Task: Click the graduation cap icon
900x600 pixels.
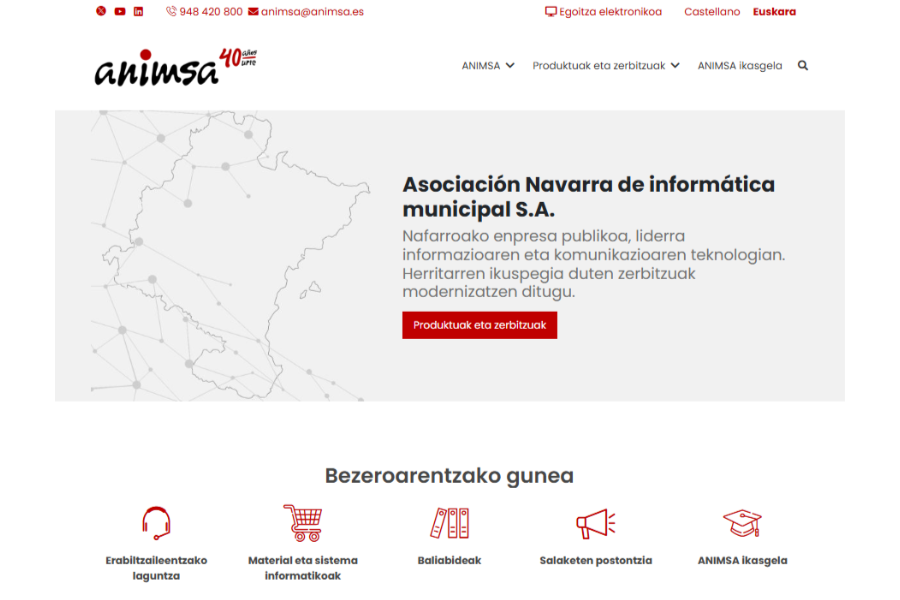Action: coord(742,523)
